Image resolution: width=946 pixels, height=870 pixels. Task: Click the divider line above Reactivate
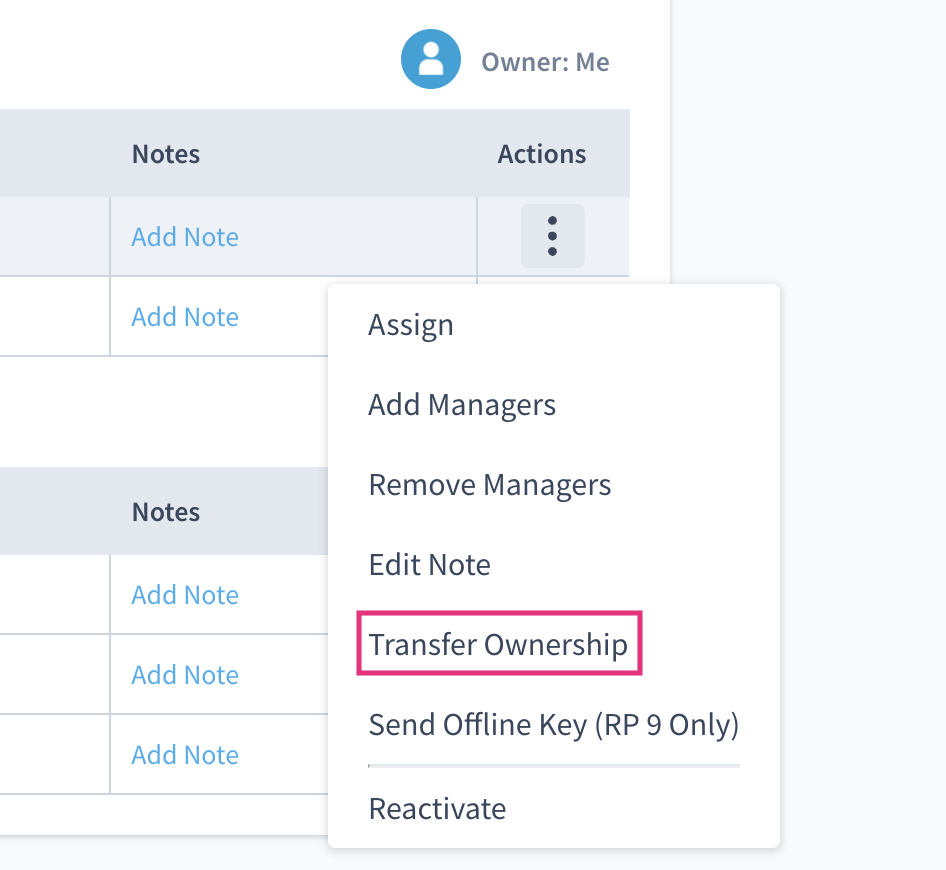(x=553, y=766)
